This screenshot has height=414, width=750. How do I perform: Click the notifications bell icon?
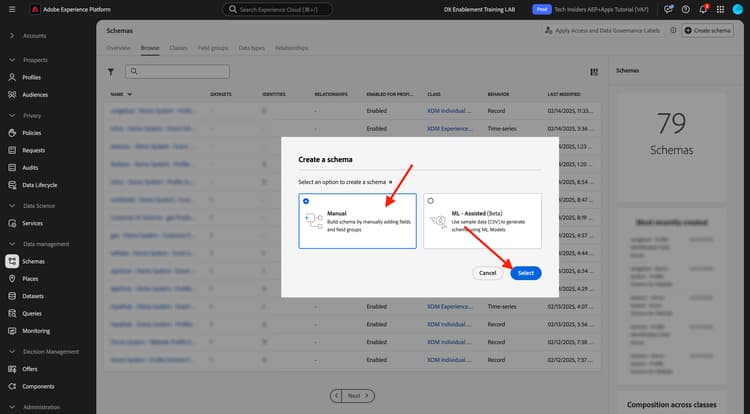point(703,10)
